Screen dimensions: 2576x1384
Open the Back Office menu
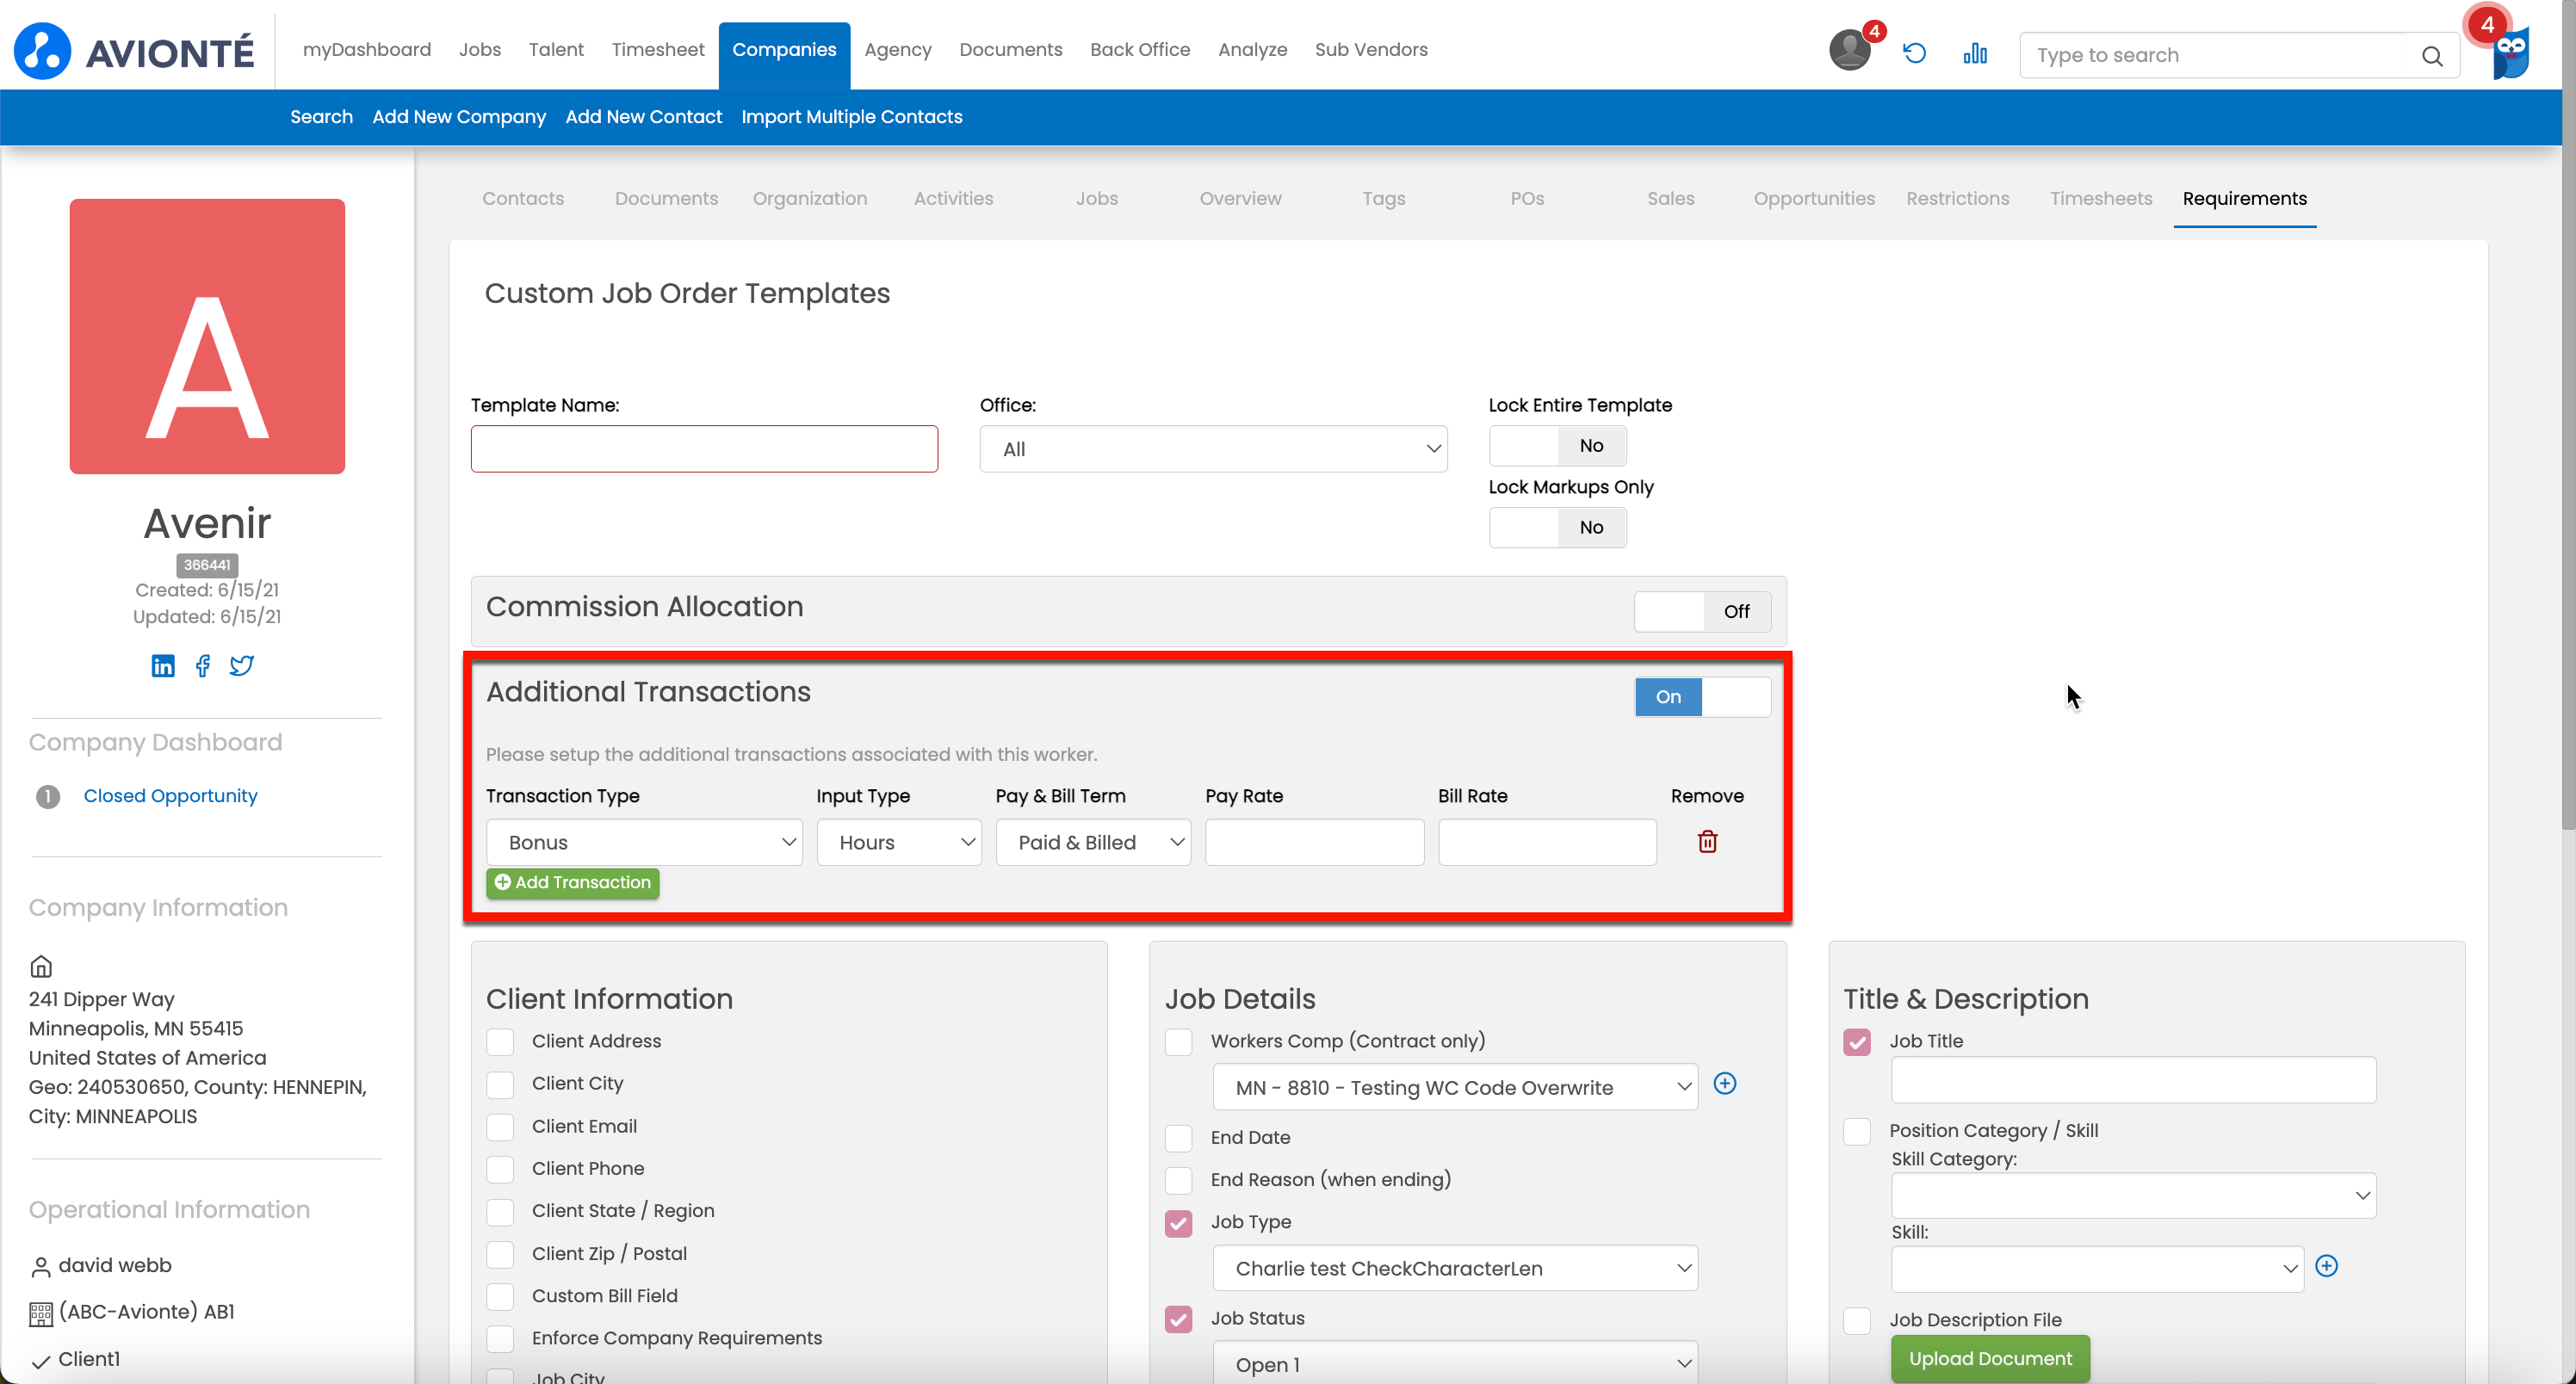[1140, 50]
